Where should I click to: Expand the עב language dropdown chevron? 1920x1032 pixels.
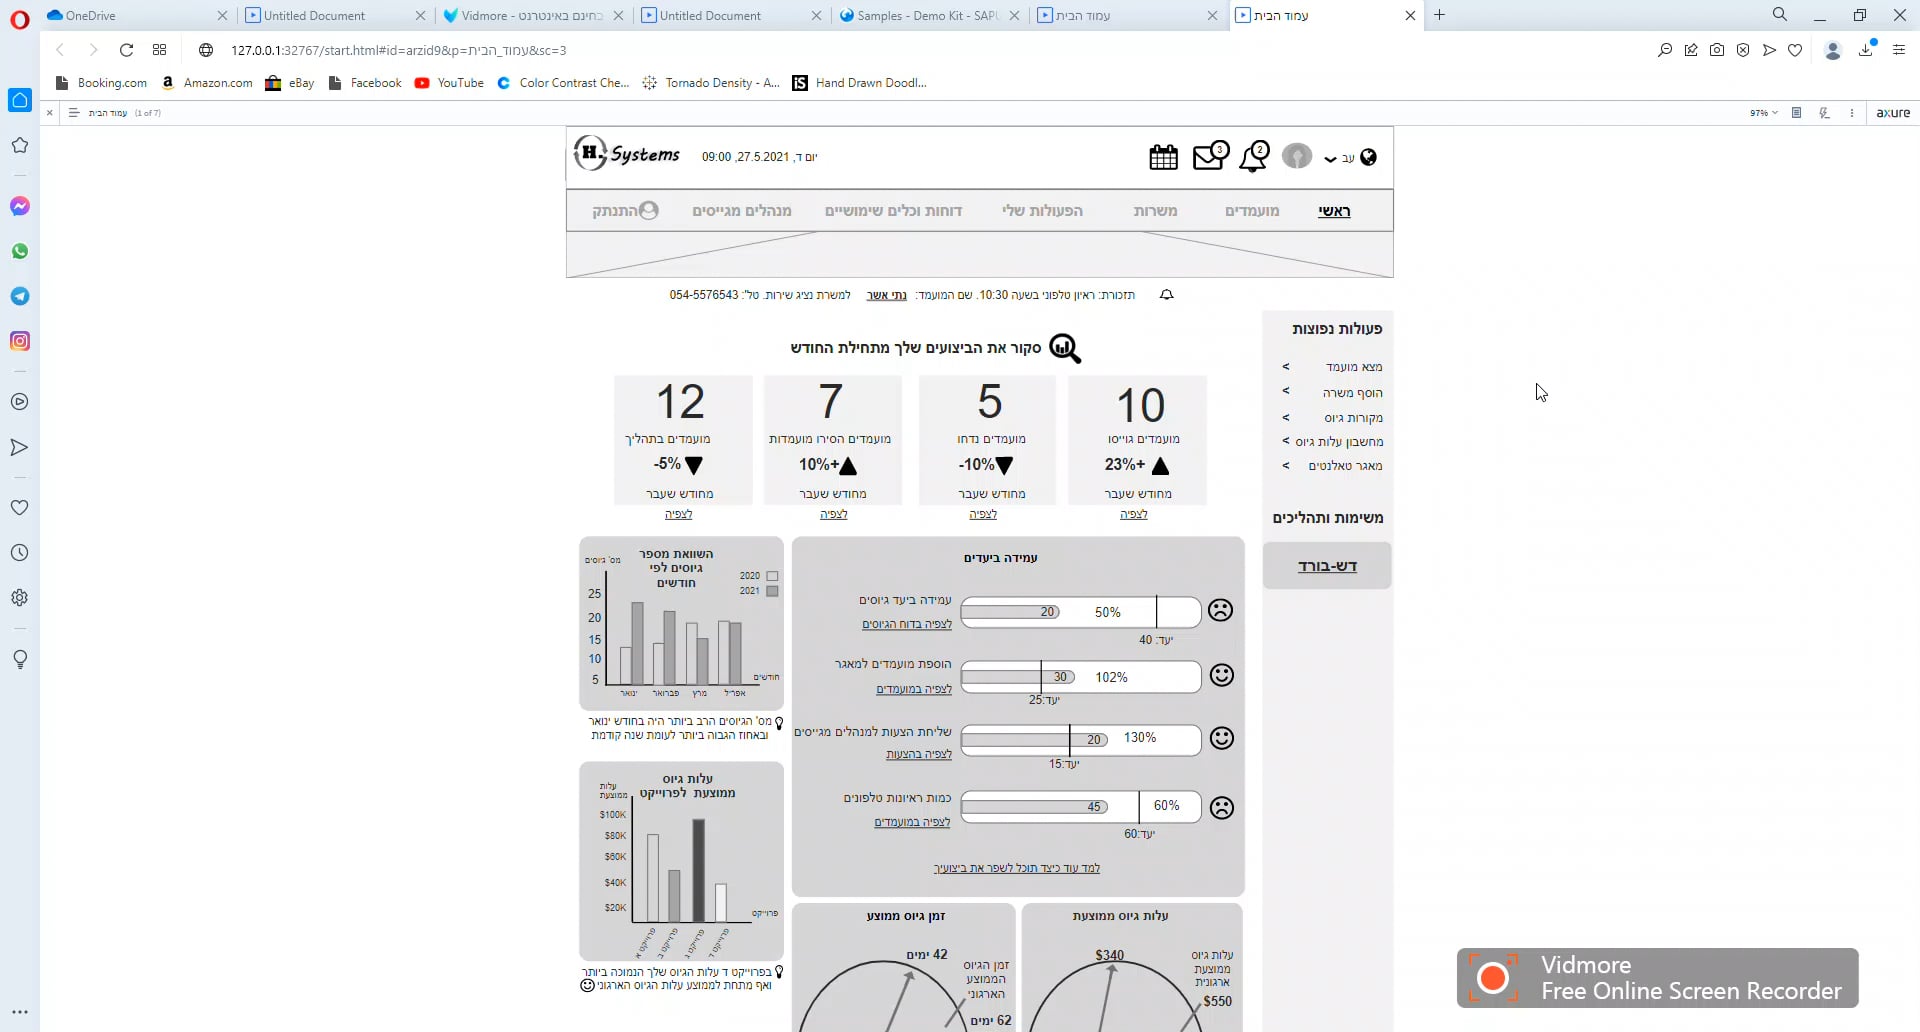point(1330,159)
